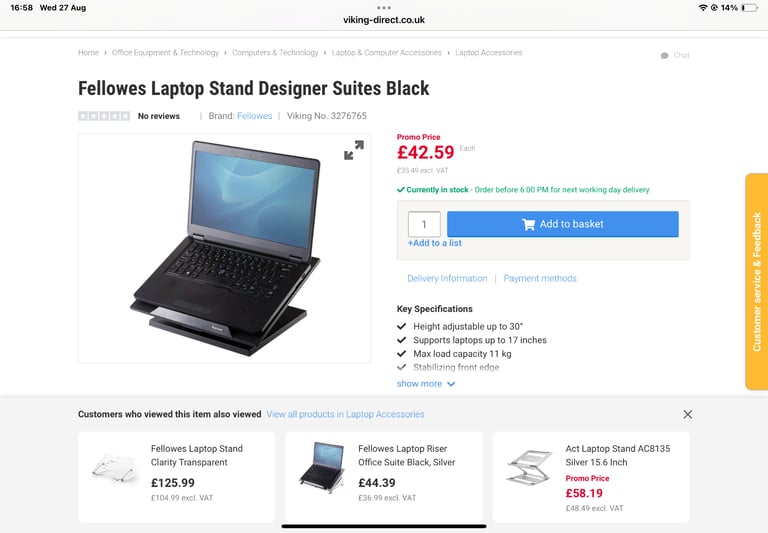Open the Fellowes brand link
Viewport: 768px width, 533px height.
(x=255, y=116)
